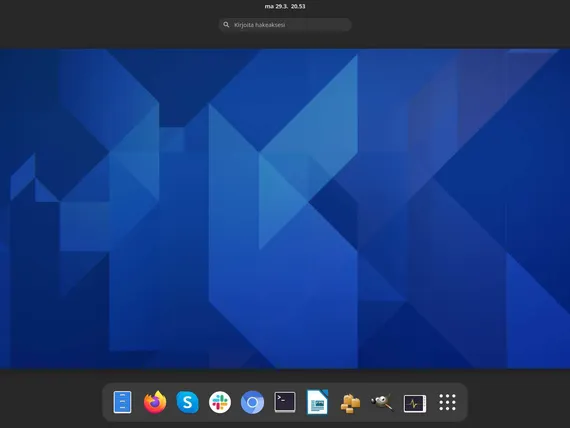Screen dimensions: 570x428
Task: Click the light blue chevron shape in workspace
Action: [308, 153]
